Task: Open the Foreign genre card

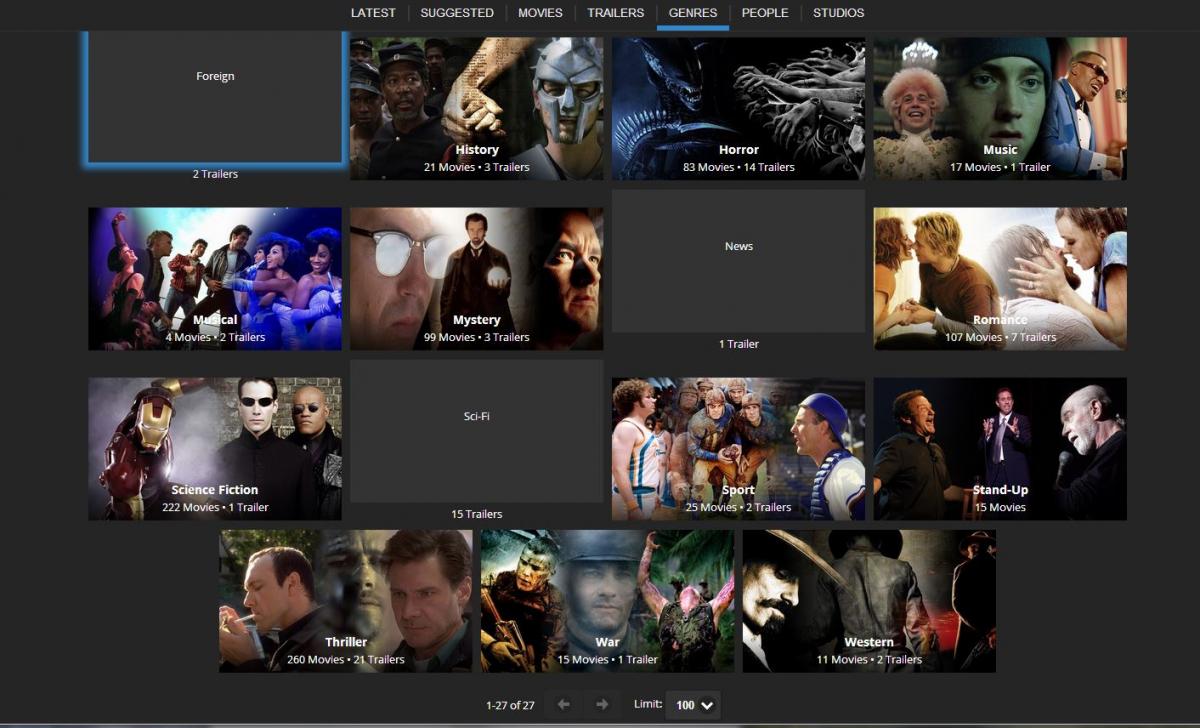Action: click(x=215, y=97)
